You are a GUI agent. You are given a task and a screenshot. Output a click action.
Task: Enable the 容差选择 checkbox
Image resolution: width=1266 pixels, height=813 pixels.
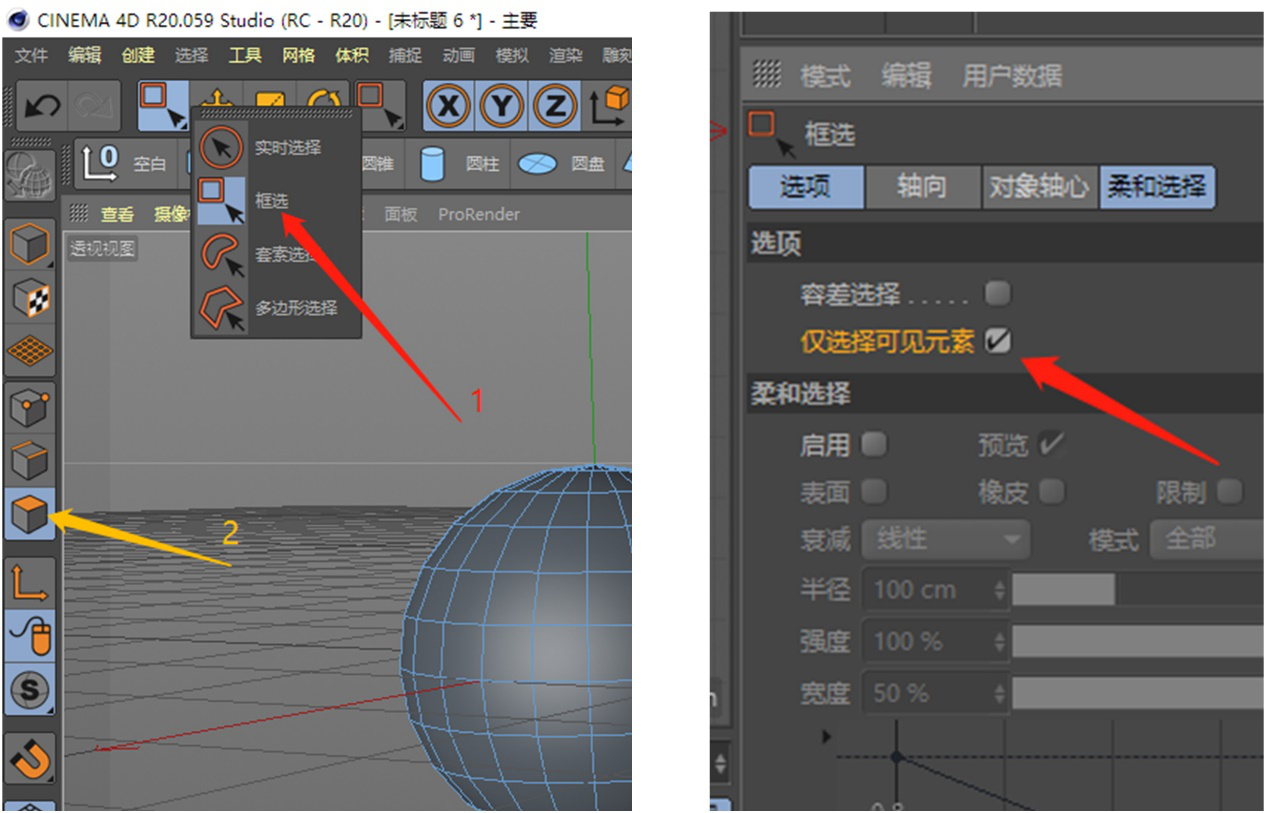[997, 294]
